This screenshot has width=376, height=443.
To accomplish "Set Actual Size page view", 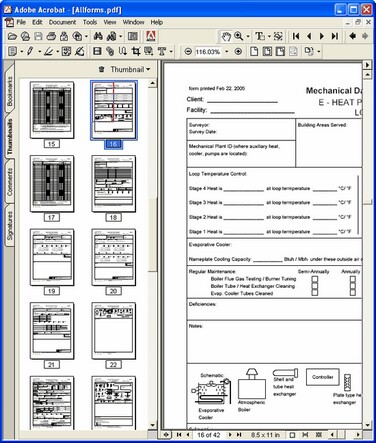I will point(254,51).
